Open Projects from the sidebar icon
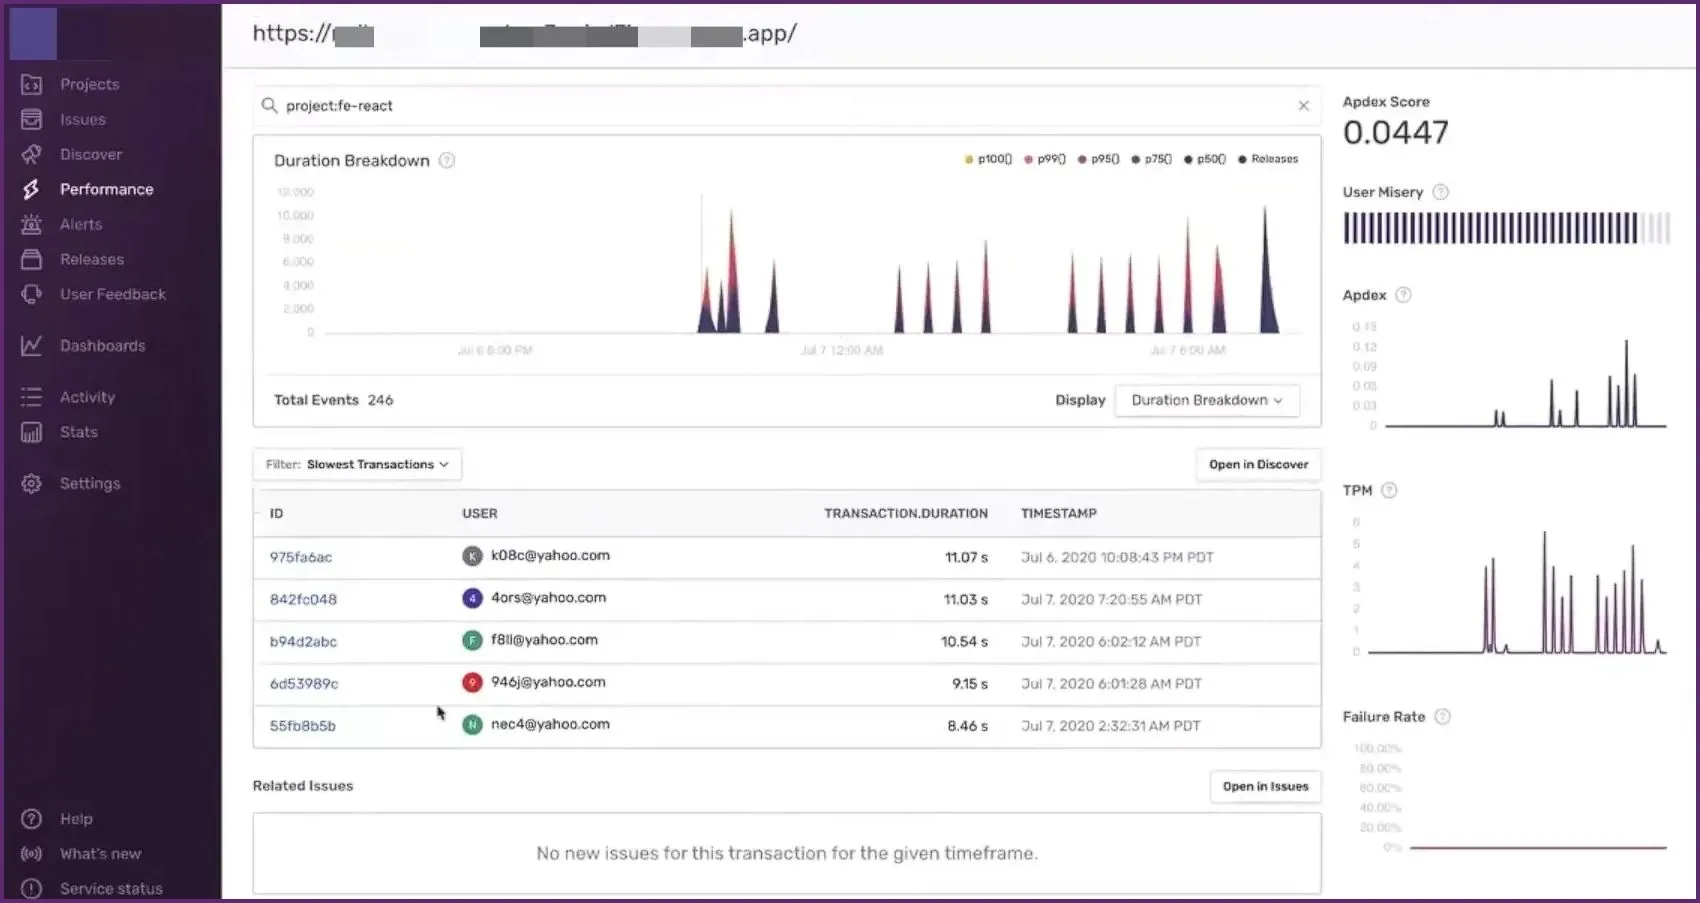 pyautogui.click(x=32, y=85)
